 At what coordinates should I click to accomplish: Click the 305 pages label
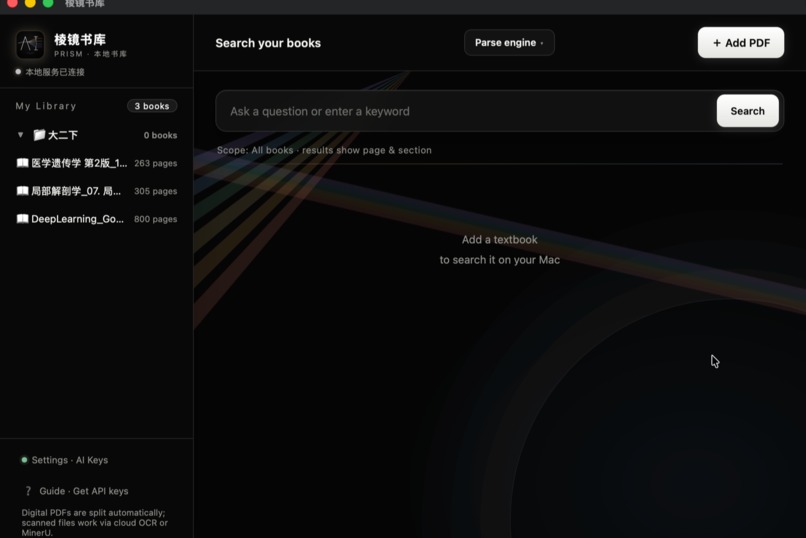(156, 191)
